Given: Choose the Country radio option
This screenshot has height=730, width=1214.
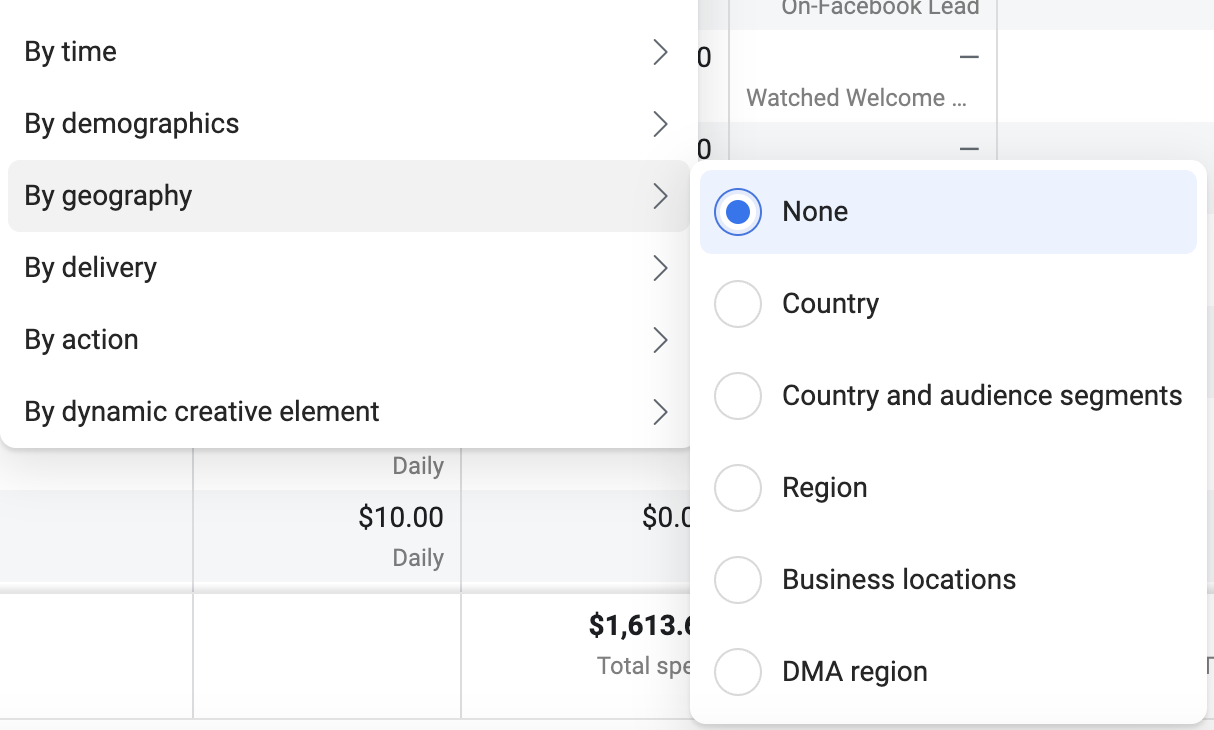Looking at the screenshot, I should pos(738,304).
